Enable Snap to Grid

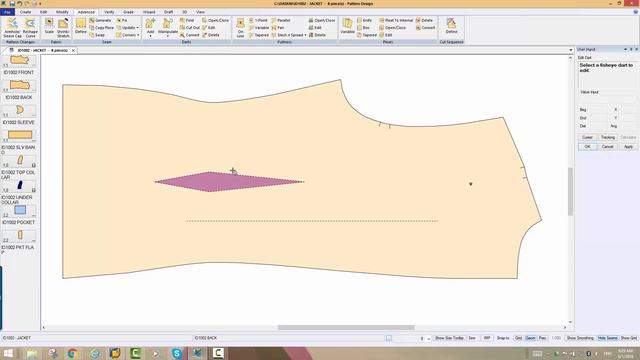tap(518, 338)
